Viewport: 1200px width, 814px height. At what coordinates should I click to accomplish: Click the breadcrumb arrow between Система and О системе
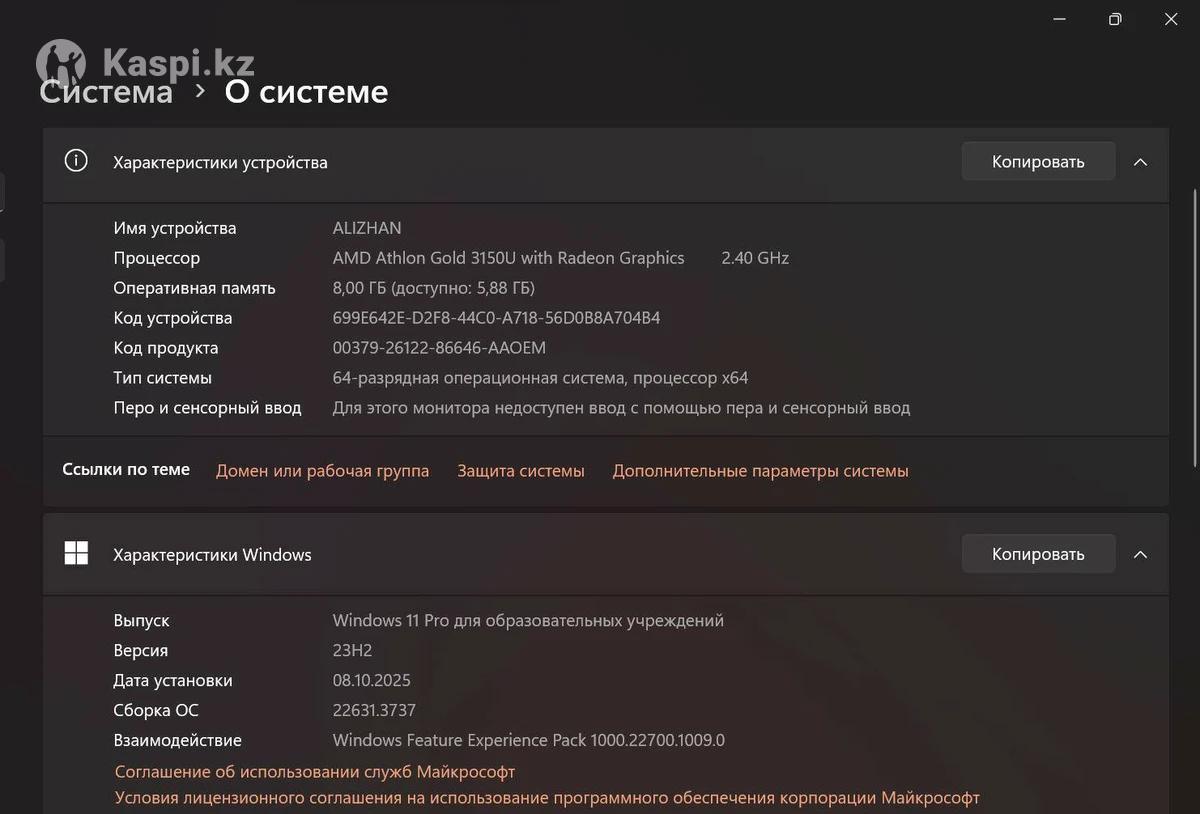[x=200, y=91]
